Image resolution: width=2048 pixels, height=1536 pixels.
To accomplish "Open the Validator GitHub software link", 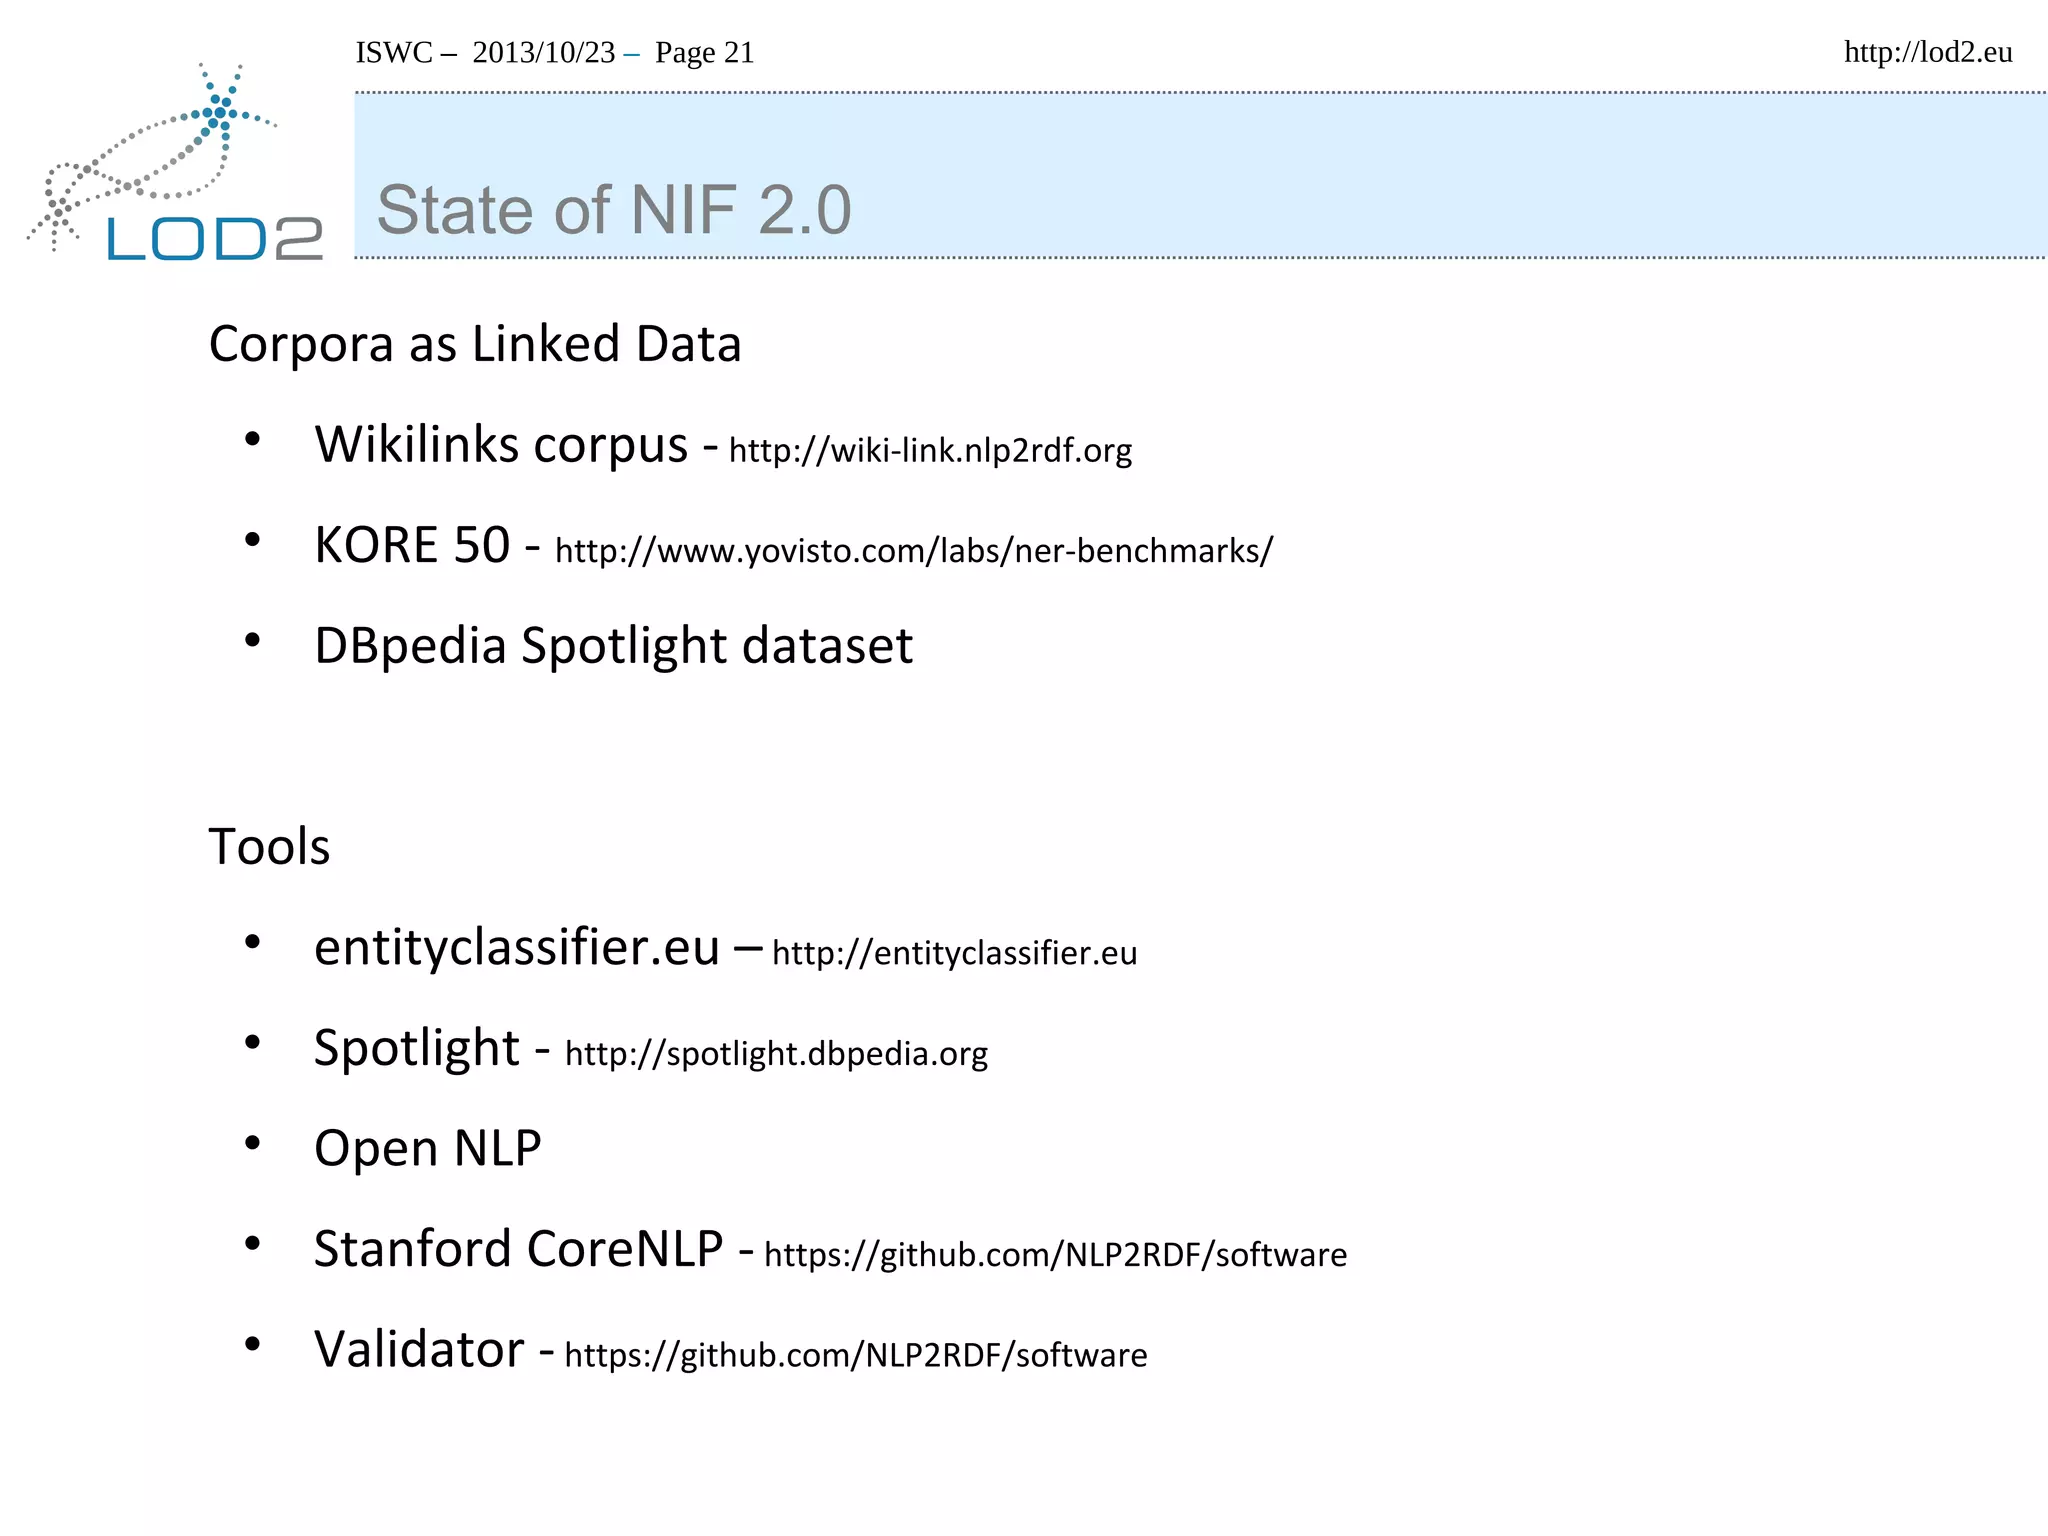I will [x=855, y=1355].
